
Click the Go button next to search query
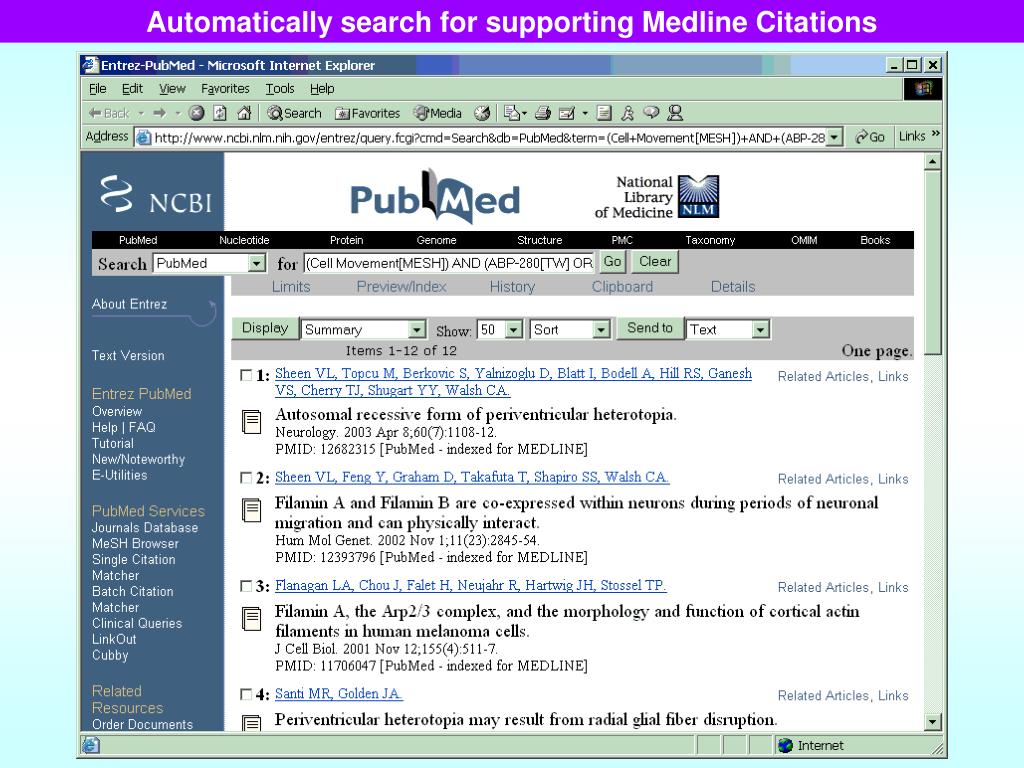(x=612, y=262)
